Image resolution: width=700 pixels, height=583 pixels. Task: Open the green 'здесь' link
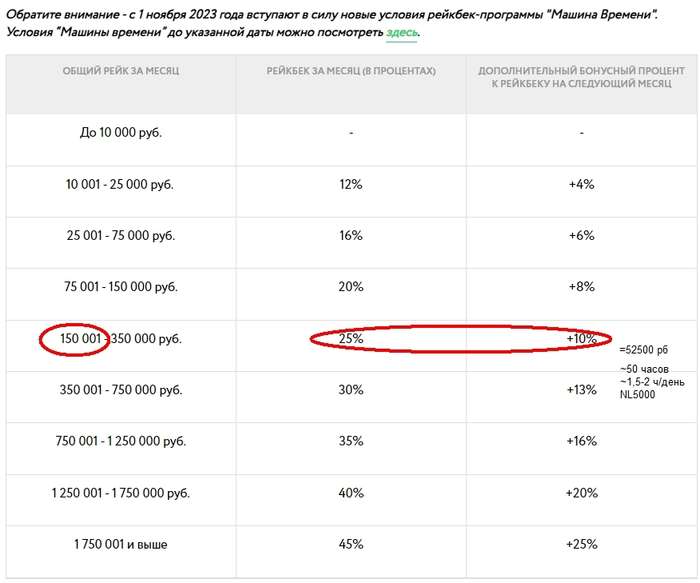(401, 33)
